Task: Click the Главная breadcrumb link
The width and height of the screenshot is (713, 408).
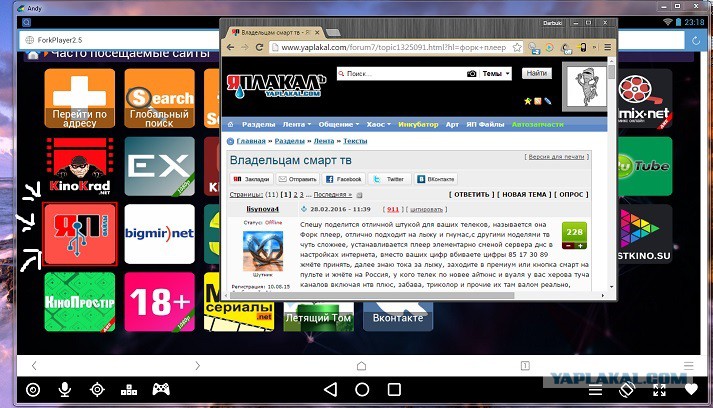Action: [251, 141]
